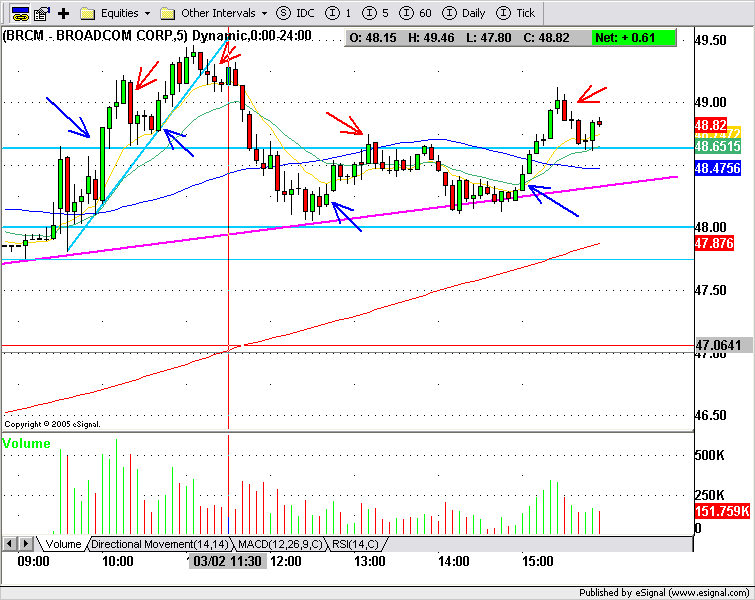The width and height of the screenshot is (755, 600).
Task: Click the link chart windows icon
Action: 19,13
